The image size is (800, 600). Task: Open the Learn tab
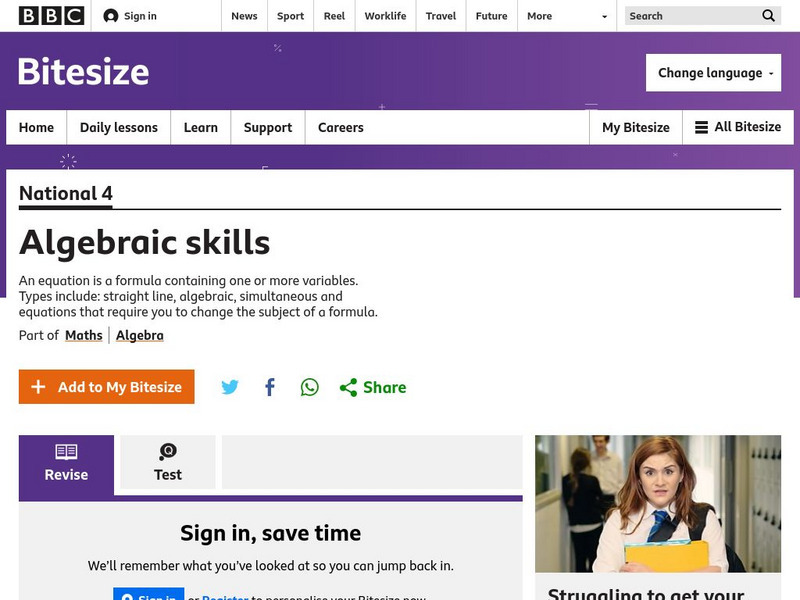[x=201, y=127]
